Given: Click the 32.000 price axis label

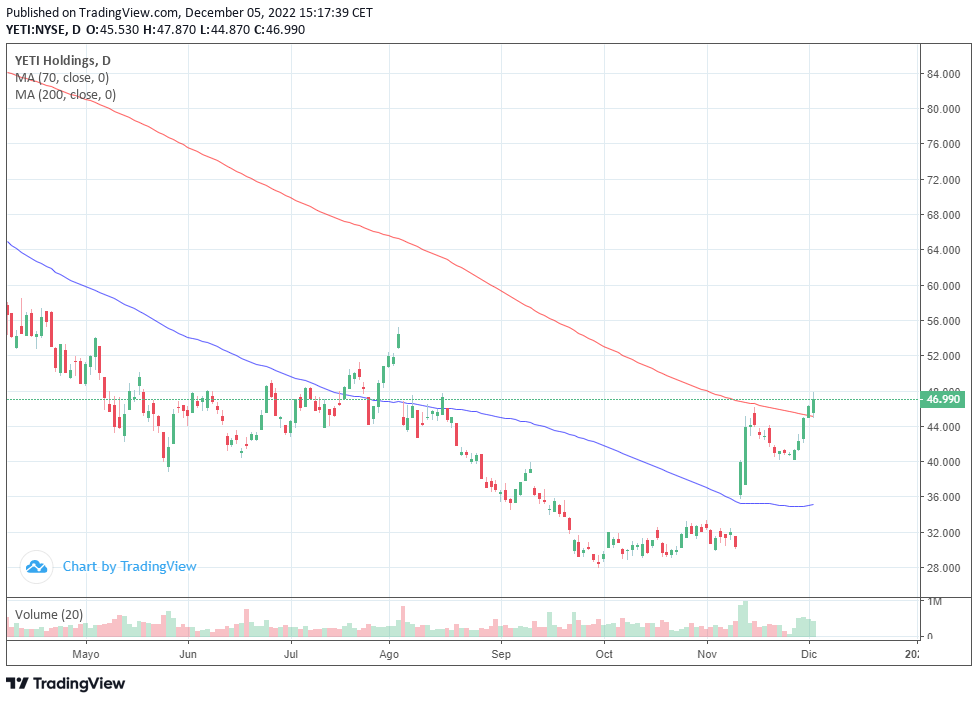Looking at the screenshot, I should coord(943,533).
